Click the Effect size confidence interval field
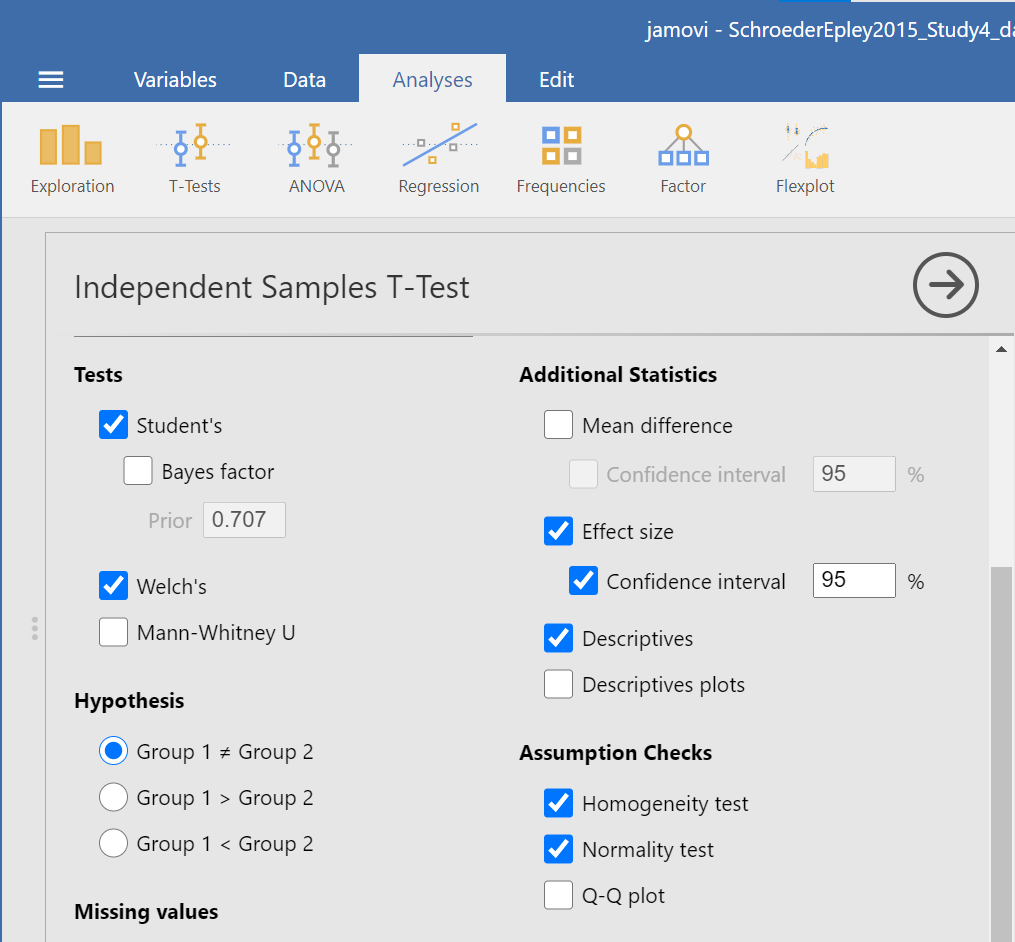The width and height of the screenshot is (1015, 942). click(x=853, y=581)
